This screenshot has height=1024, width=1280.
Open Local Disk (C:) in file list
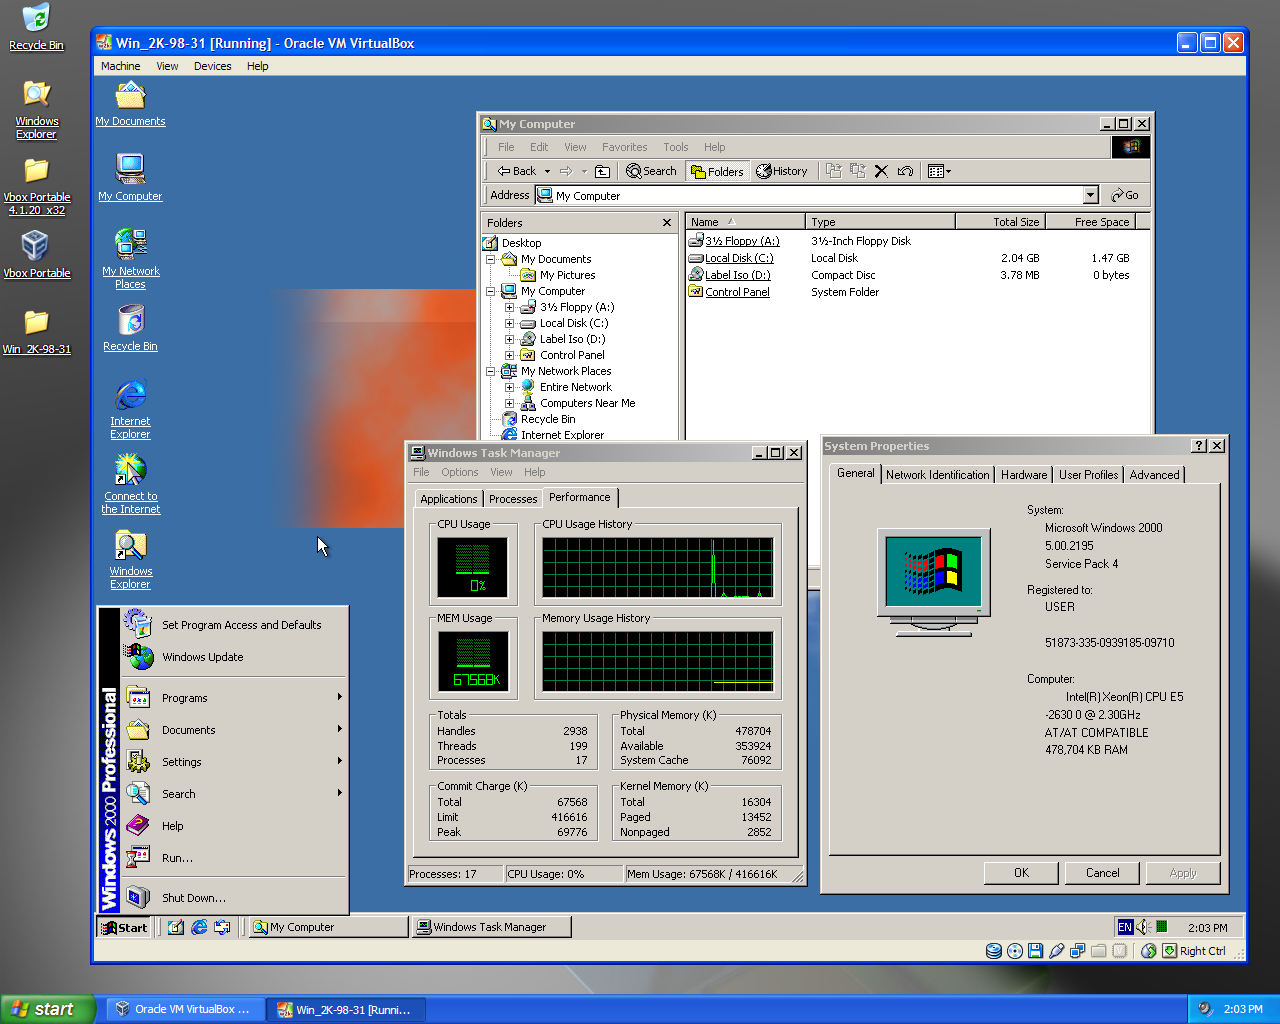pos(739,258)
